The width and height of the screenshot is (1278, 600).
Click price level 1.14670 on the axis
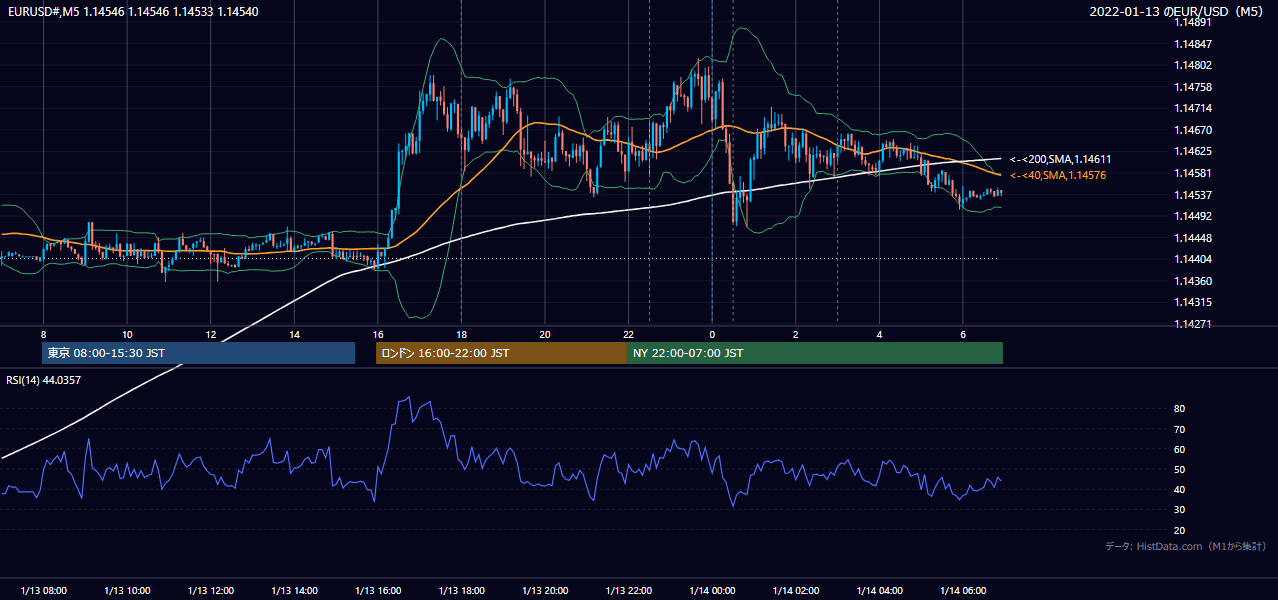(x=1193, y=130)
